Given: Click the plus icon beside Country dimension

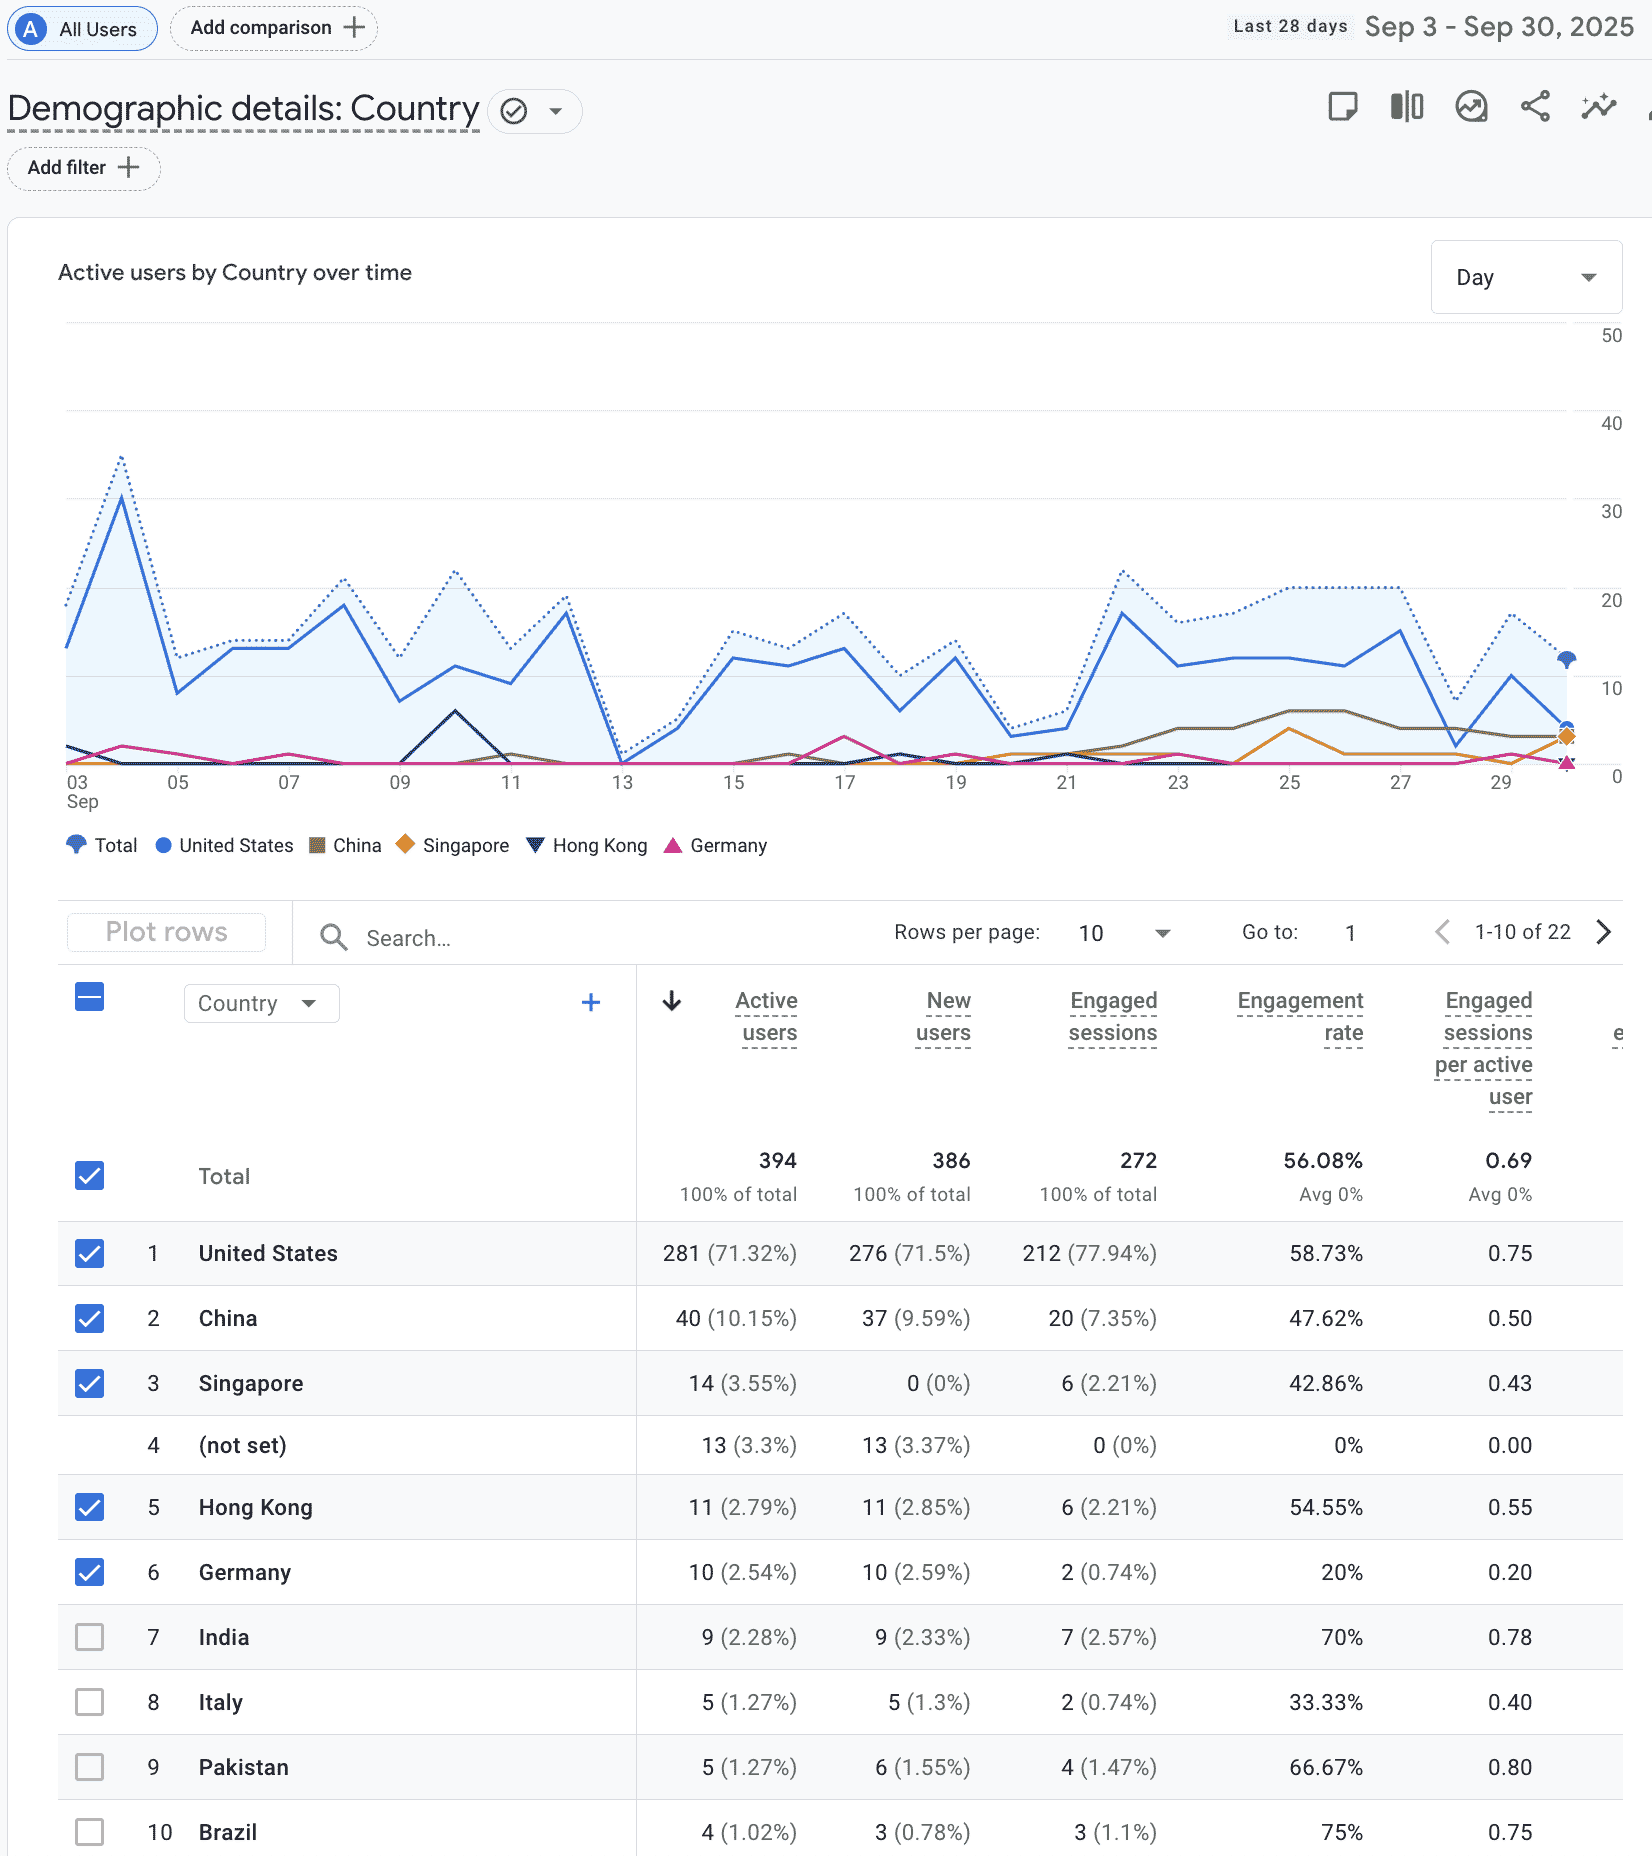Looking at the screenshot, I should point(591,1002).
